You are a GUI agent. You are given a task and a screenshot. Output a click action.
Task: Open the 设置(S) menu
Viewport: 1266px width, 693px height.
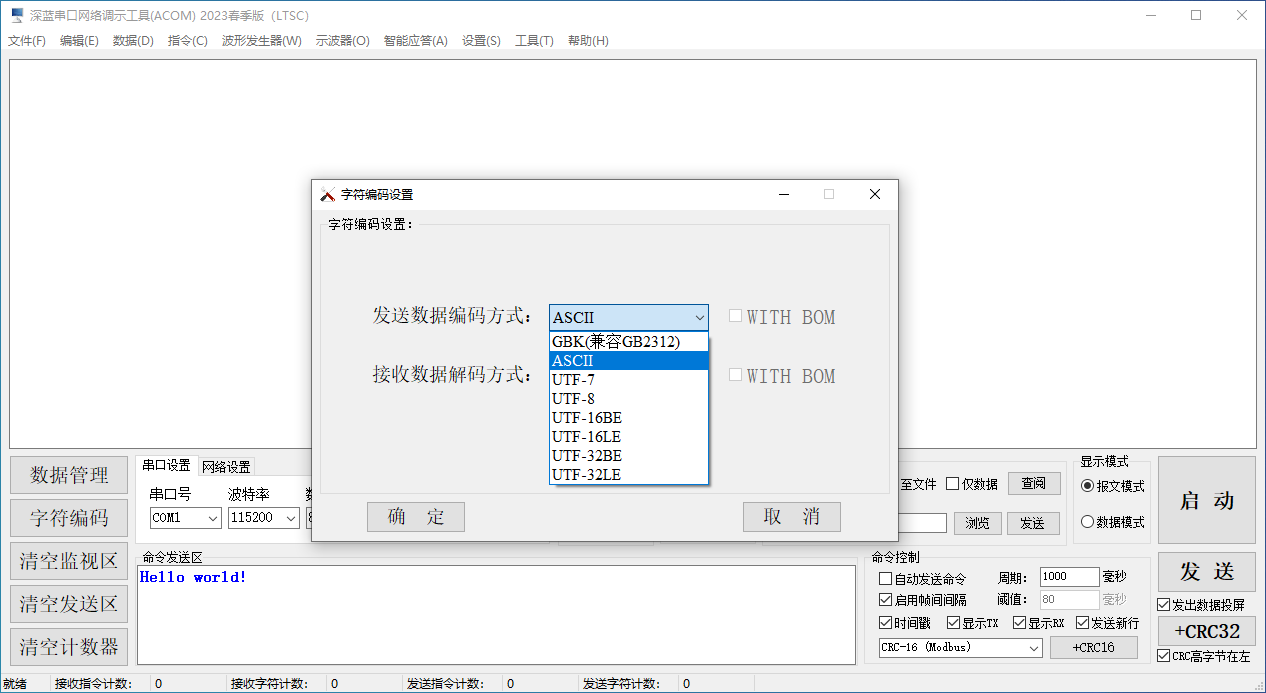481,41
